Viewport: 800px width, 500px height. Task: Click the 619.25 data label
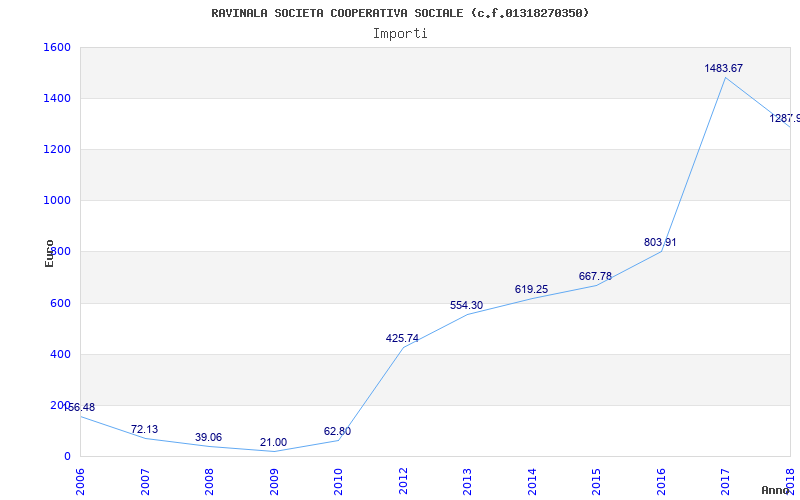click(531, 289)
